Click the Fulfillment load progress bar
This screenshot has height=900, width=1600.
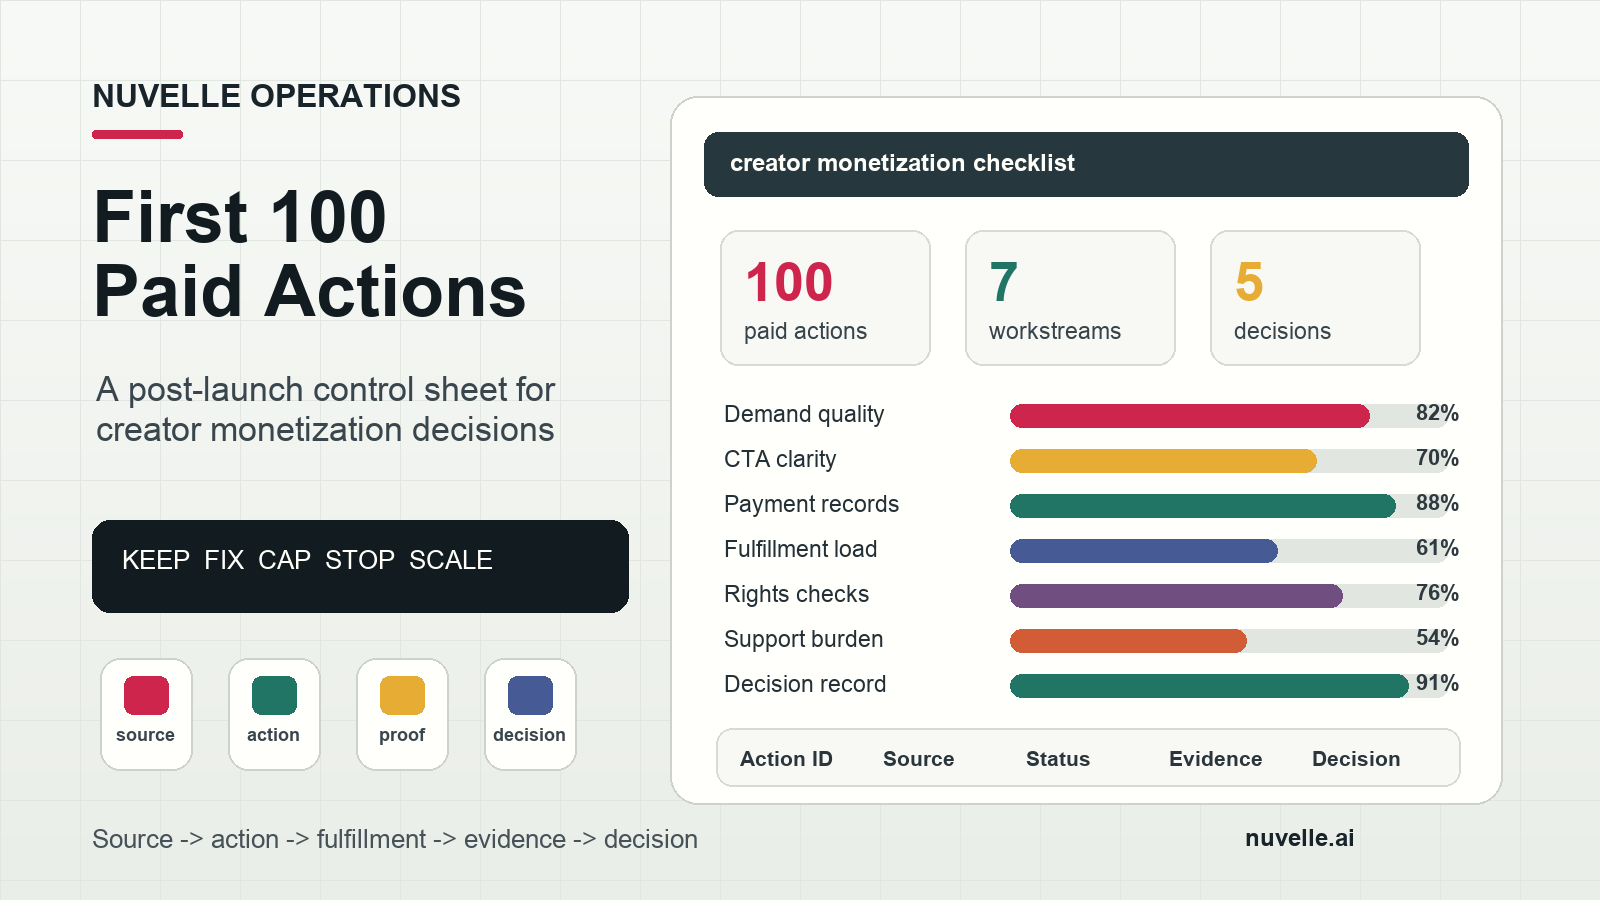(x=1144, y=551)
